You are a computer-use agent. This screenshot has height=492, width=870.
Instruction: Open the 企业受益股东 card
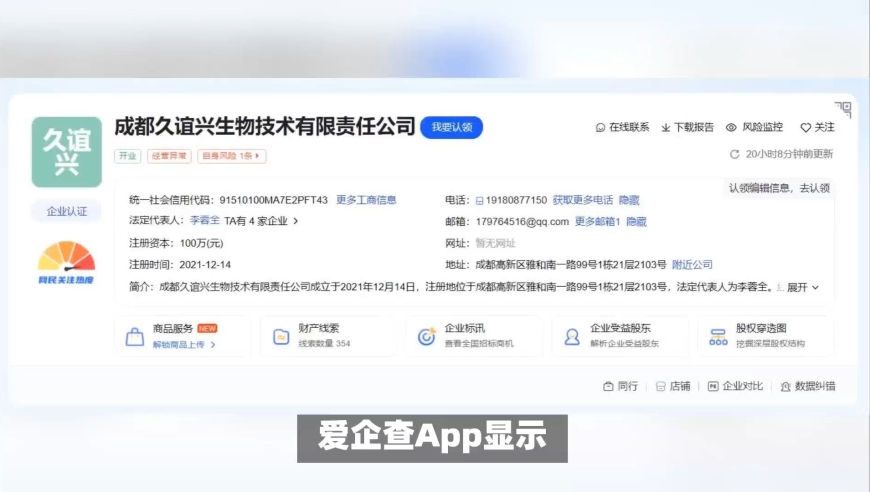coord(620,336)
